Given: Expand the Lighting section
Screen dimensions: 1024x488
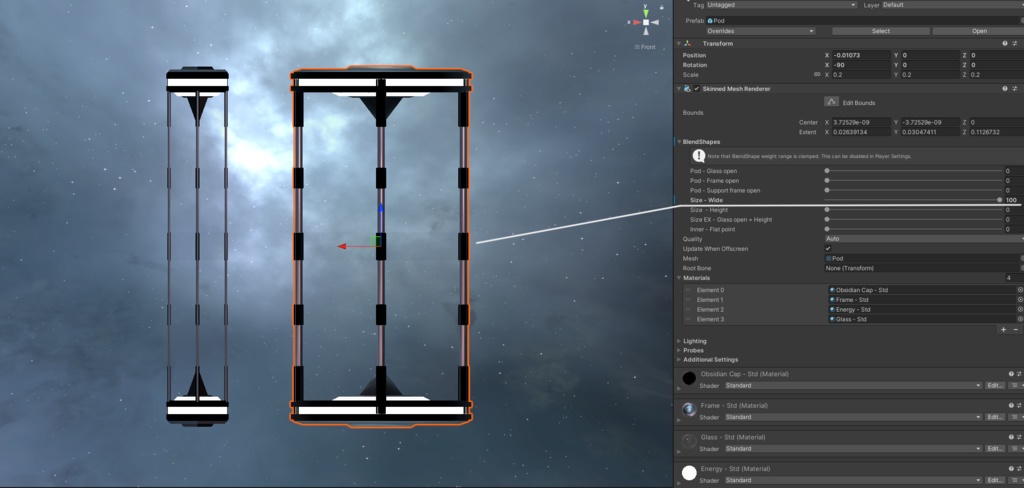Looking at the screenshot, I should pyautogui.click(x=679, y=341).
